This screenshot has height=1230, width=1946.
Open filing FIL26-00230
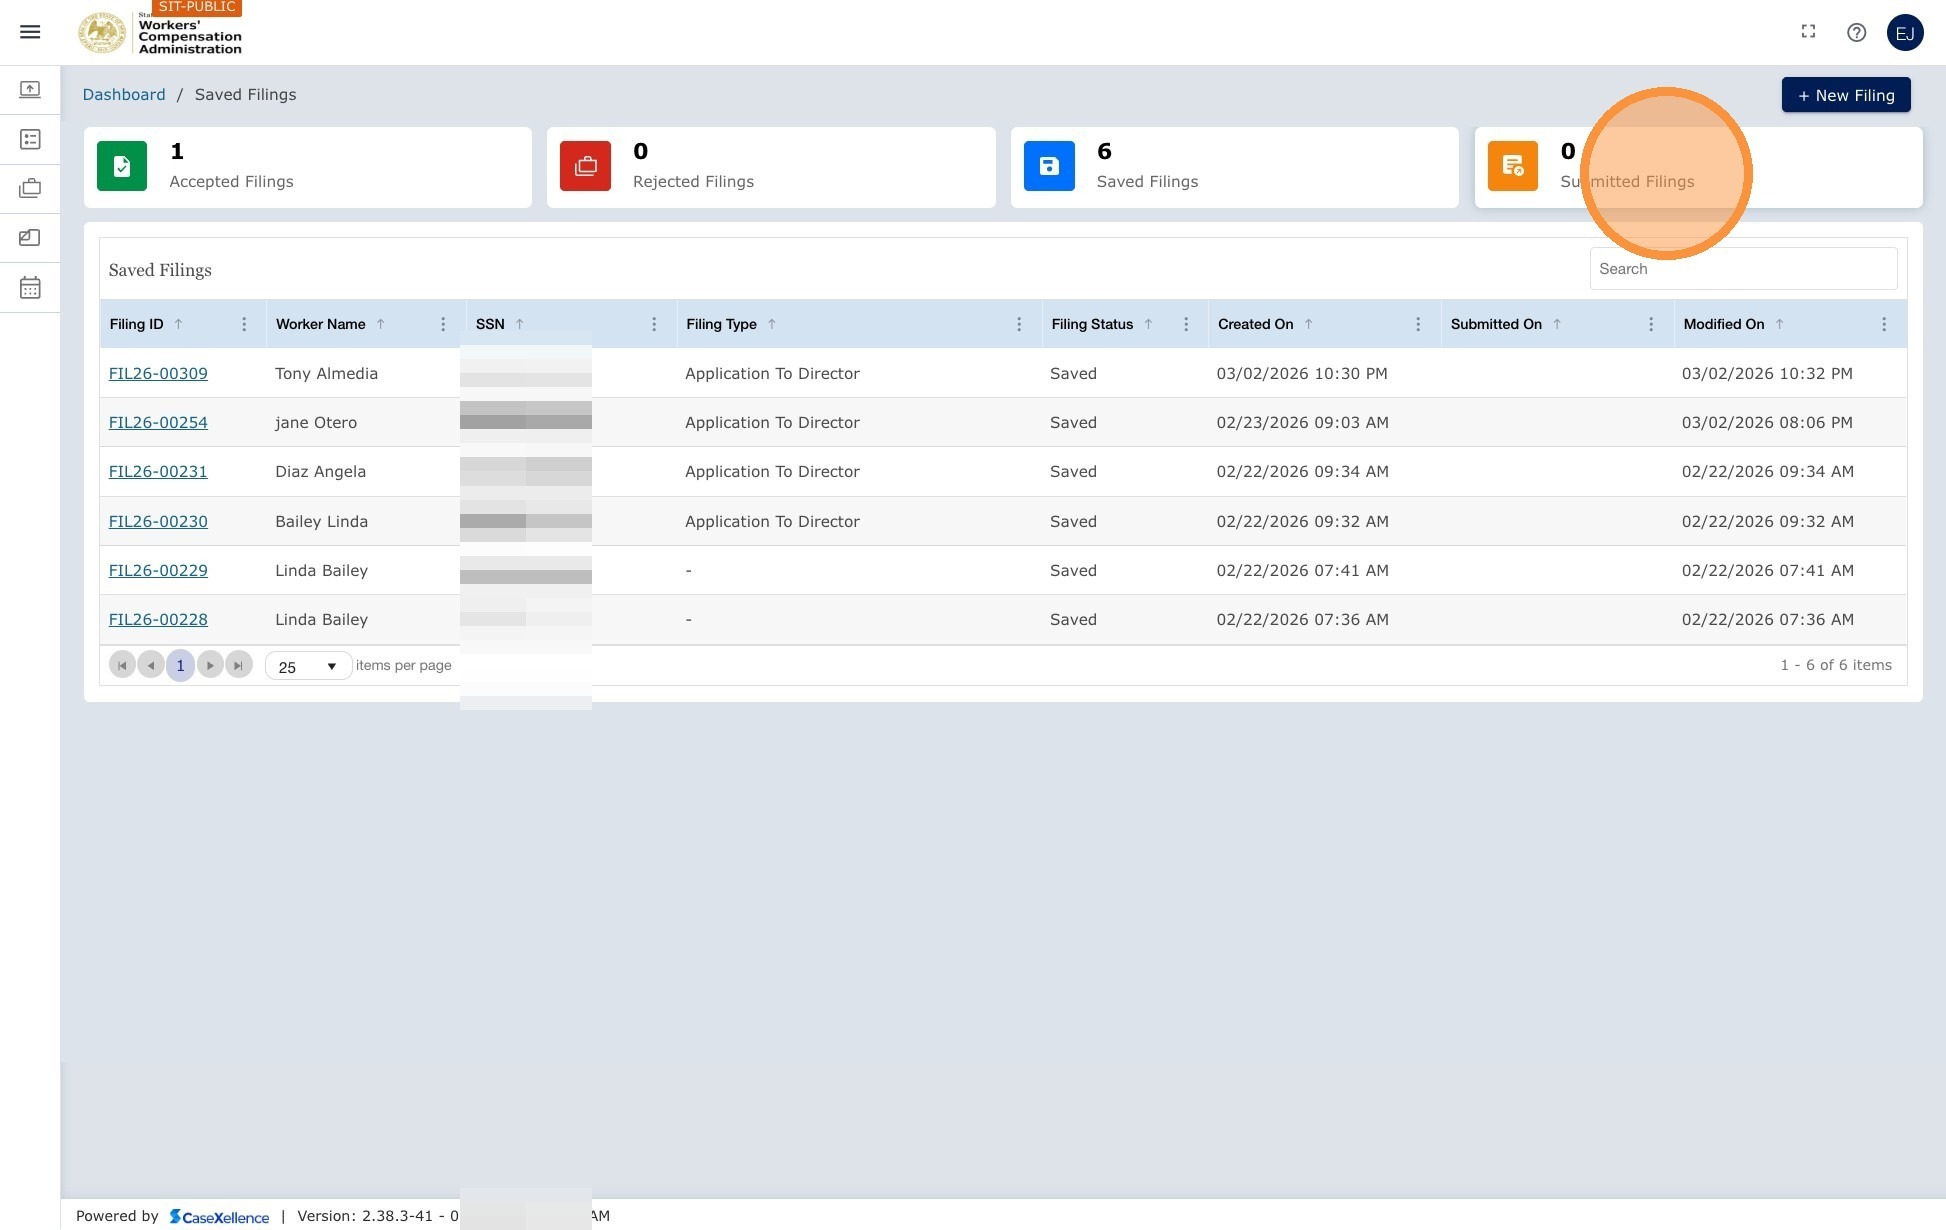158,521
